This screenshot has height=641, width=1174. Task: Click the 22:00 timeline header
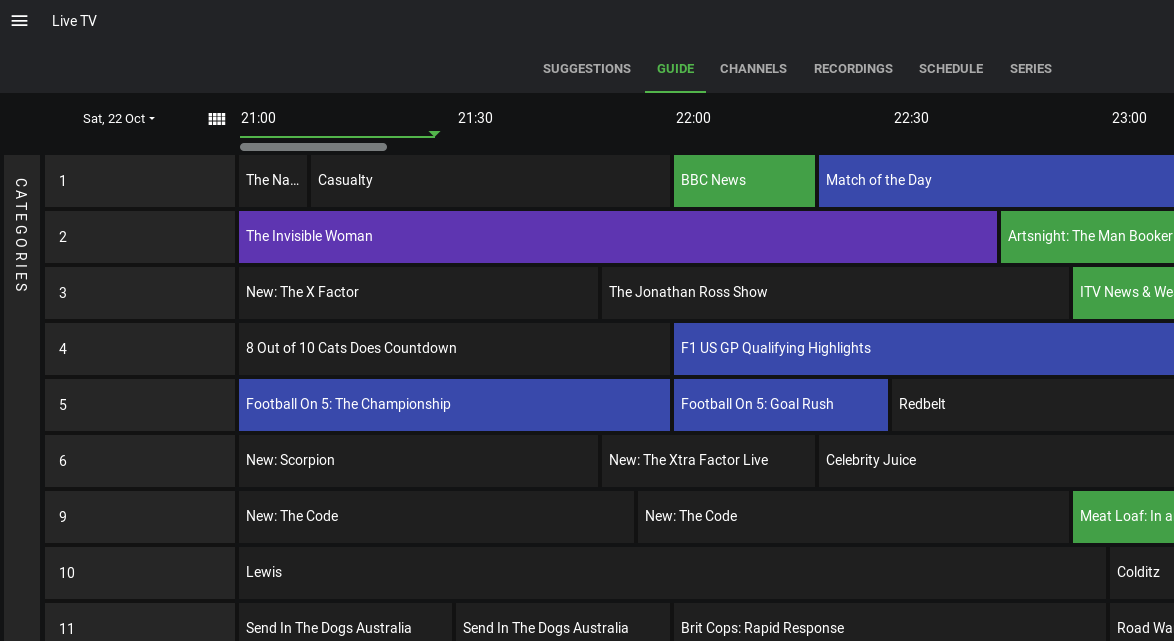click(693, 118)
